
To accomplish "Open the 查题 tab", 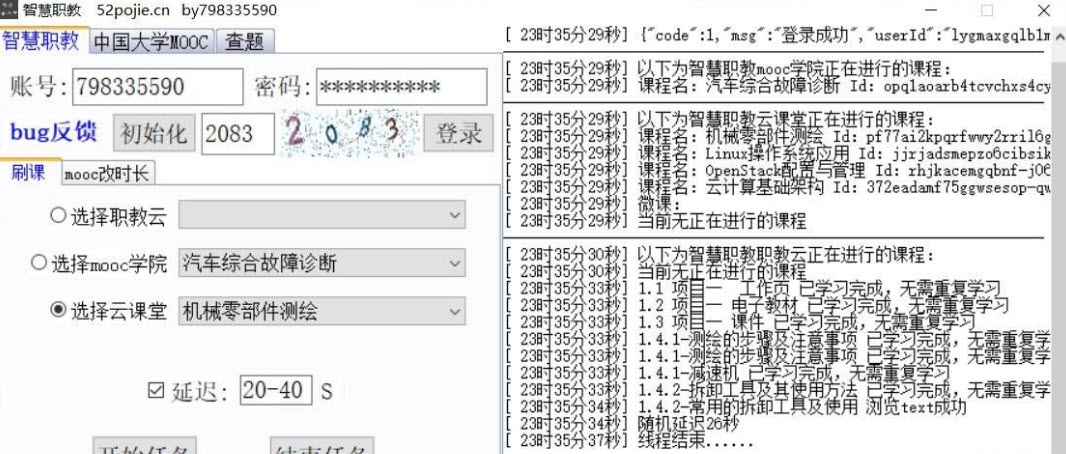I will coord(245,41).
